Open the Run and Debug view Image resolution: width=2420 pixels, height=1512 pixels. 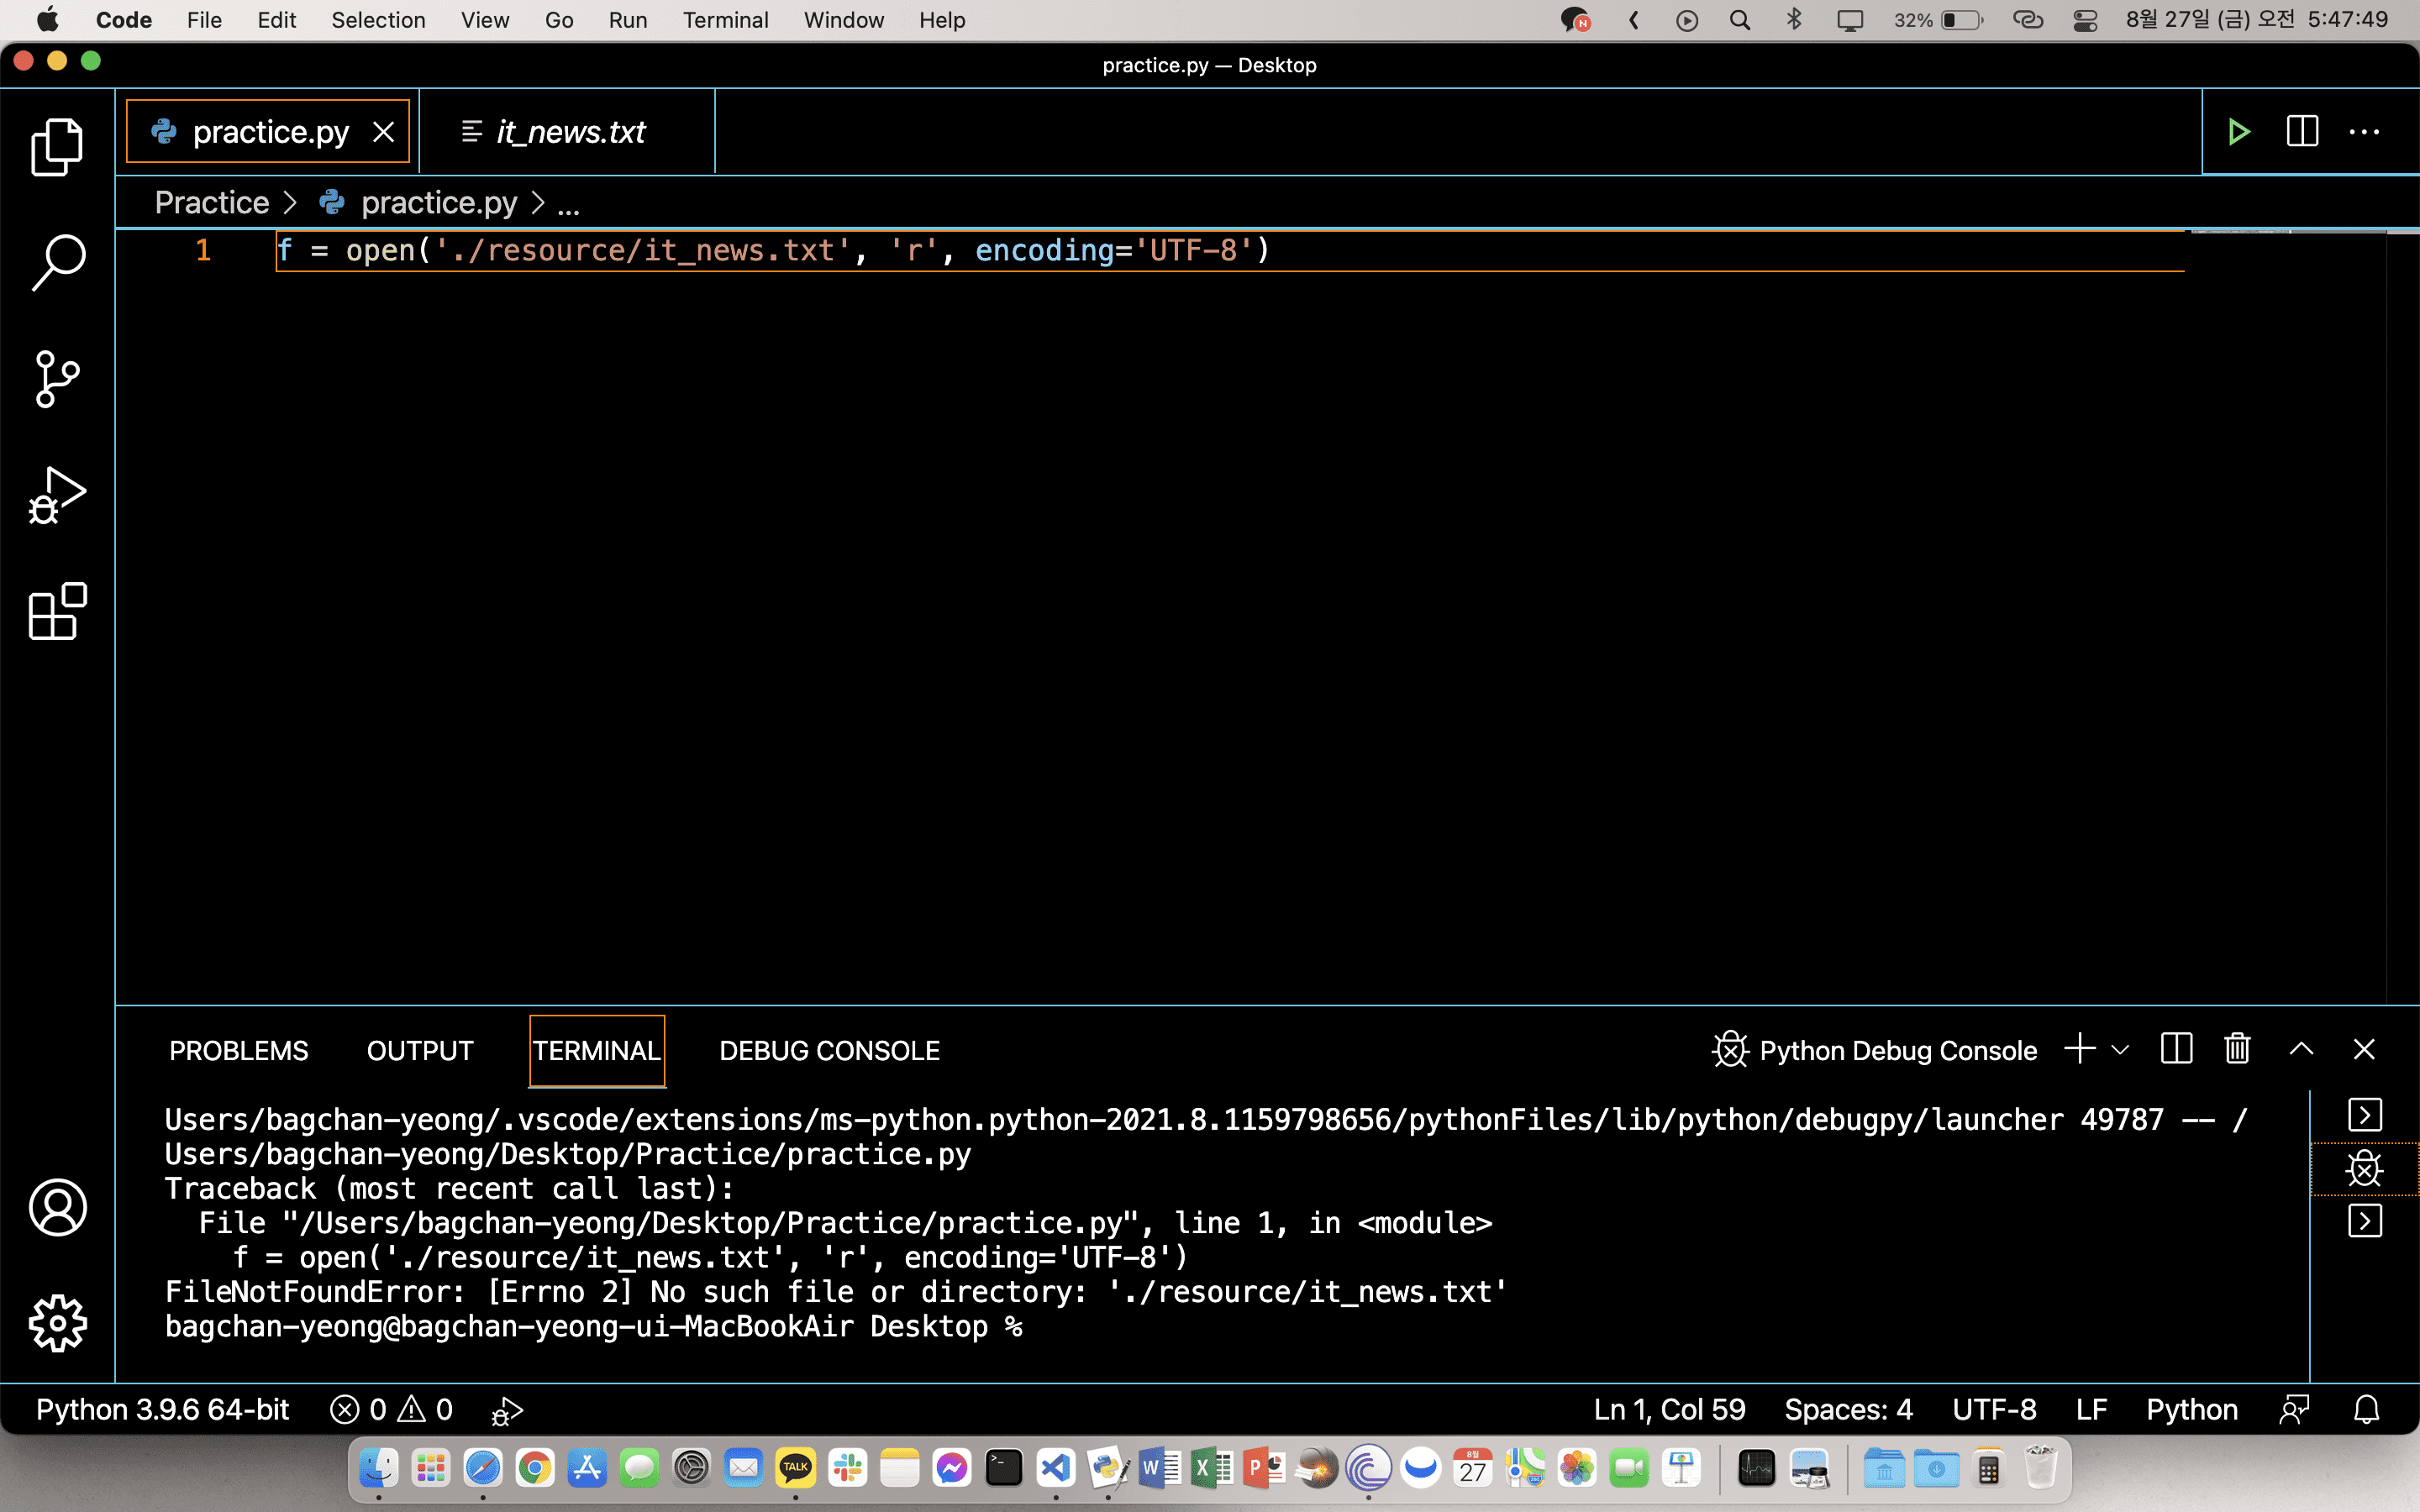57,495
